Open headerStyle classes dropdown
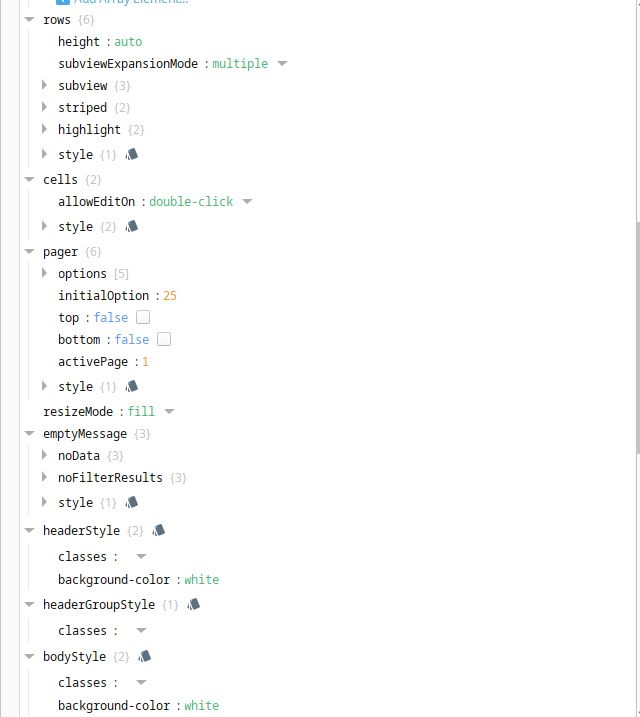This screenshot has height=717, width=640. [141, 556]
